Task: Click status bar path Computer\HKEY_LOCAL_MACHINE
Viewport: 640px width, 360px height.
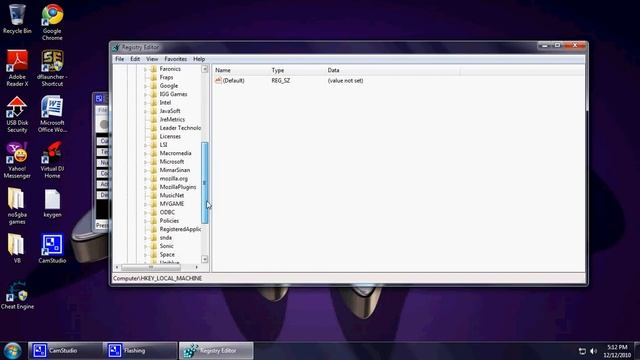Action: tap(158, 278)
